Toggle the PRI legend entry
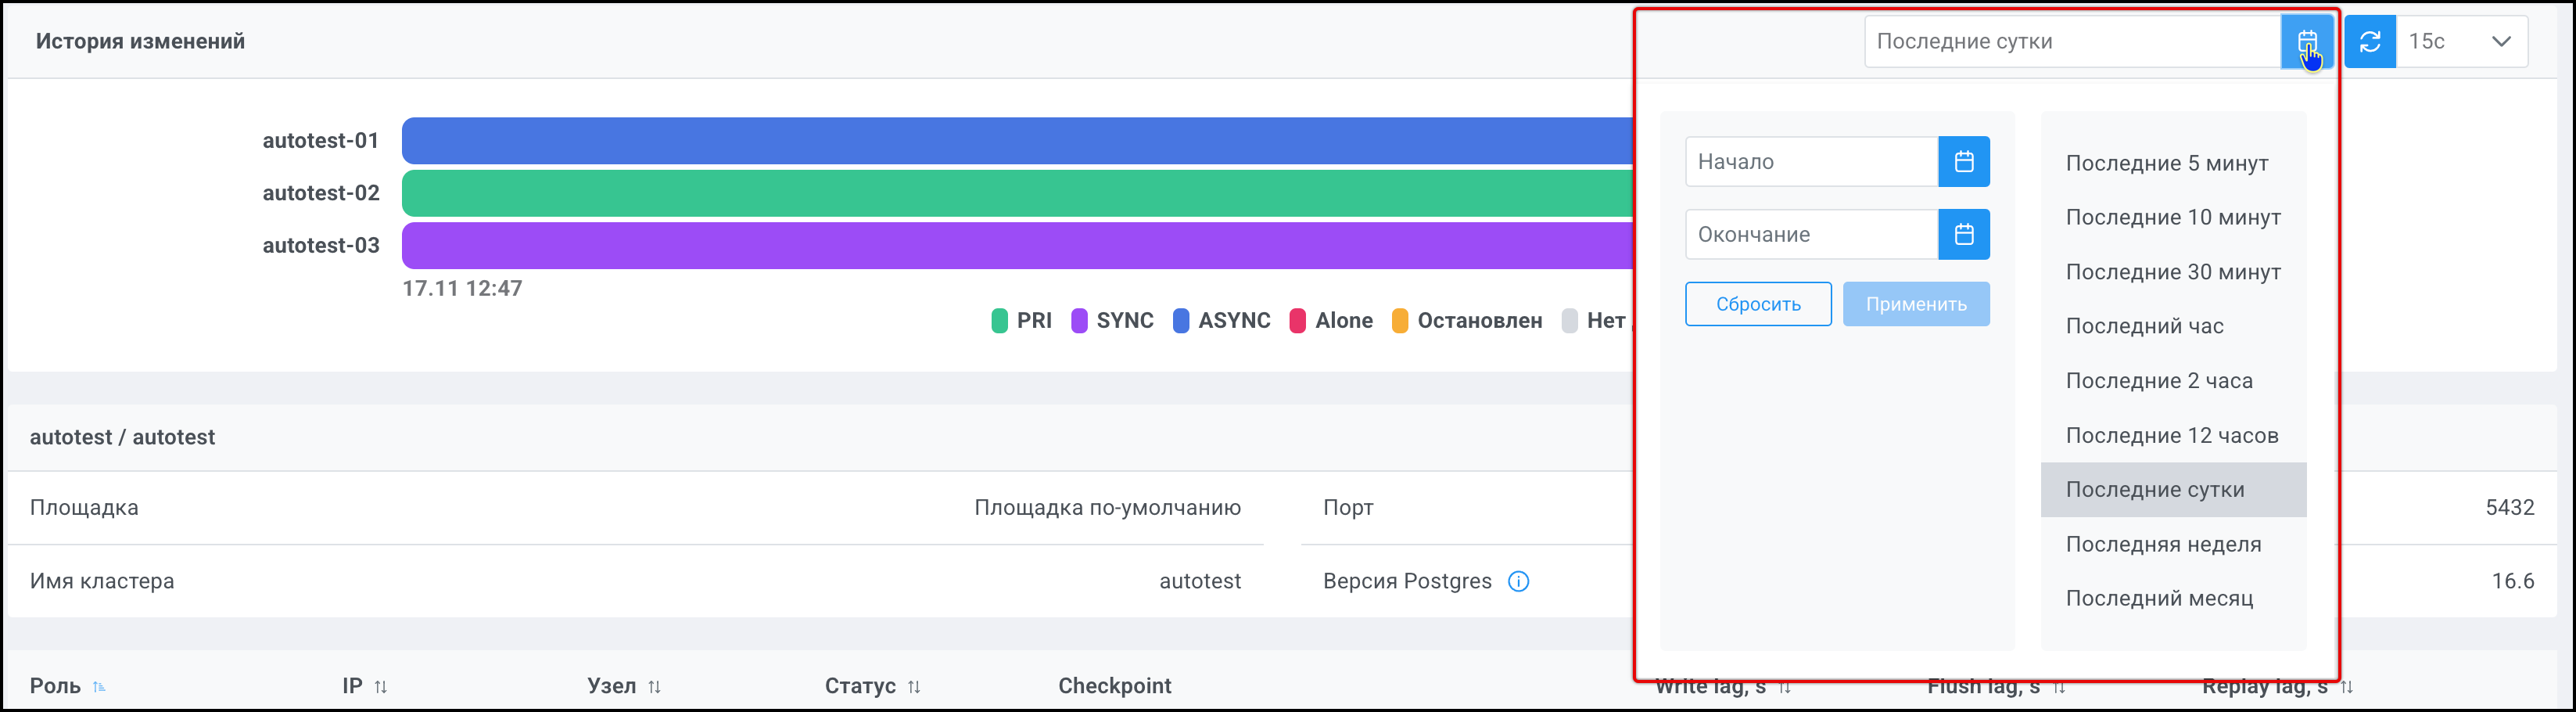The image size is (2576, 712). (x=1021, y=321)
